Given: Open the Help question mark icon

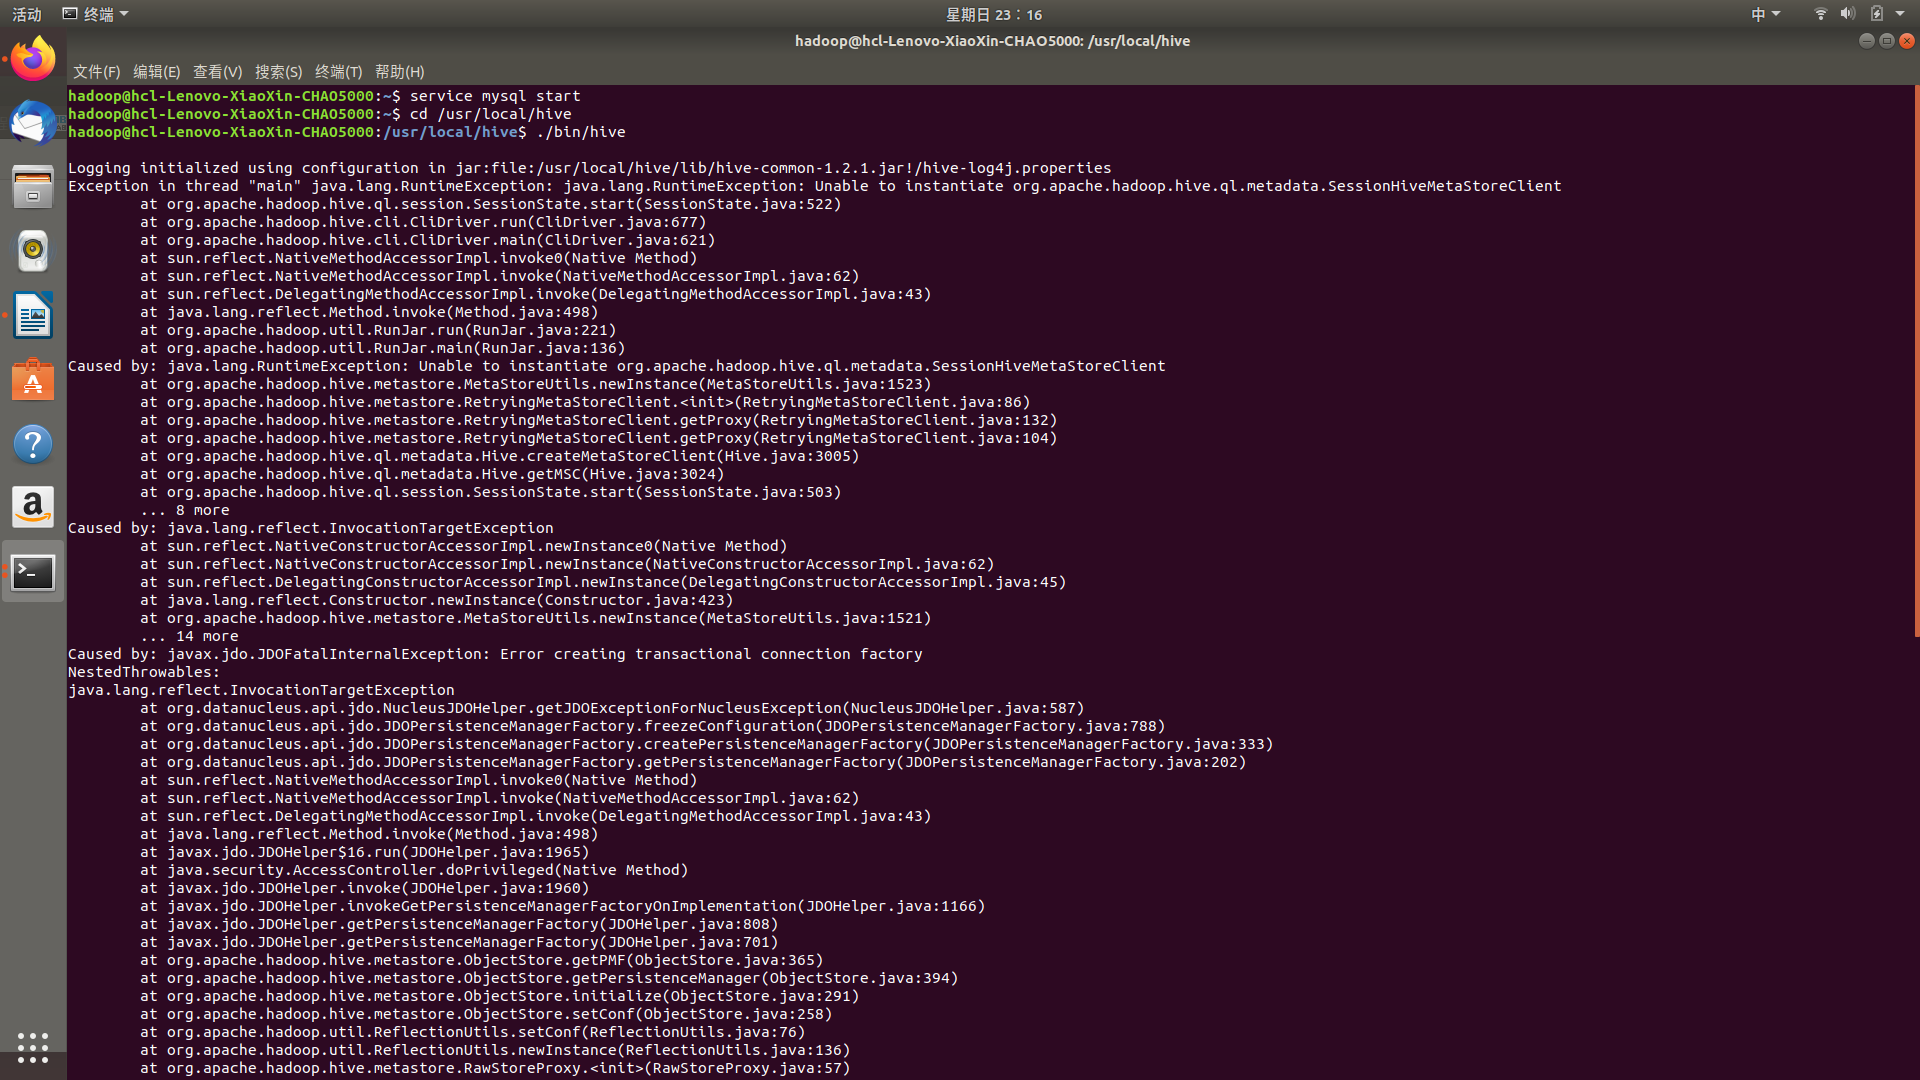Looking at the screenshot, I should click(33, 444).
